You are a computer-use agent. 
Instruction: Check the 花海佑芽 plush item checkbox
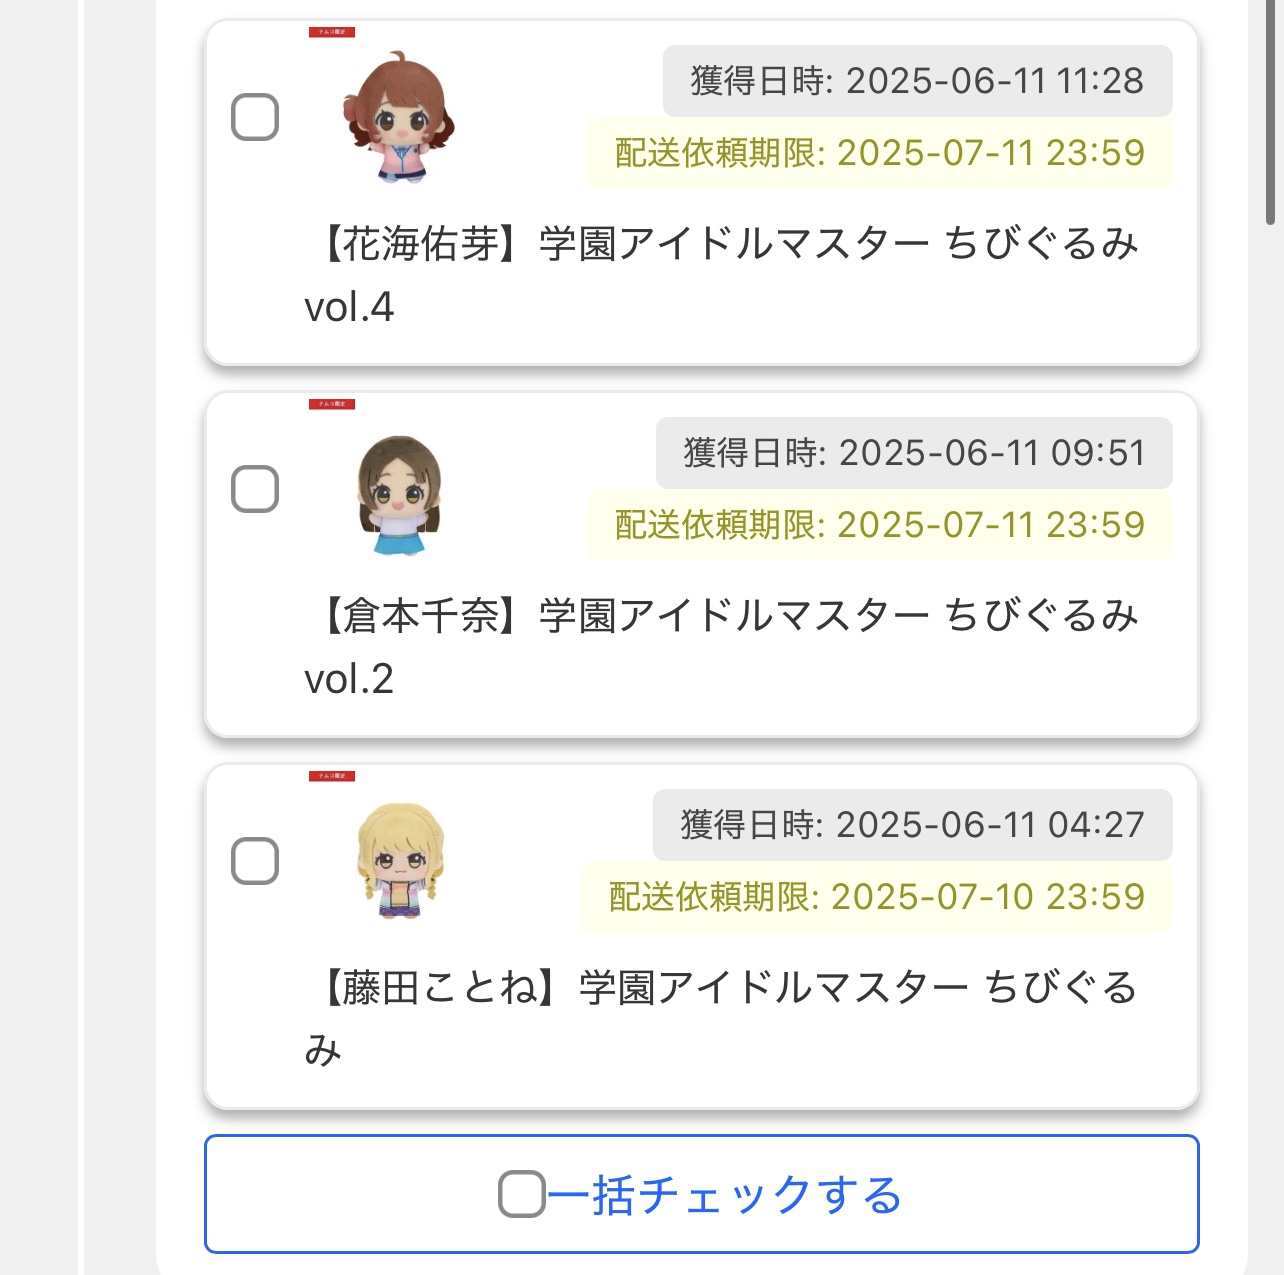pos(255,117)
